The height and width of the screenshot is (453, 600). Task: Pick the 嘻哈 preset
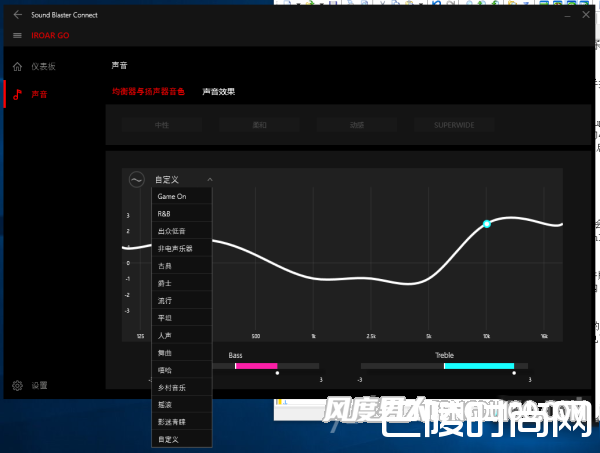click(182, 370)
